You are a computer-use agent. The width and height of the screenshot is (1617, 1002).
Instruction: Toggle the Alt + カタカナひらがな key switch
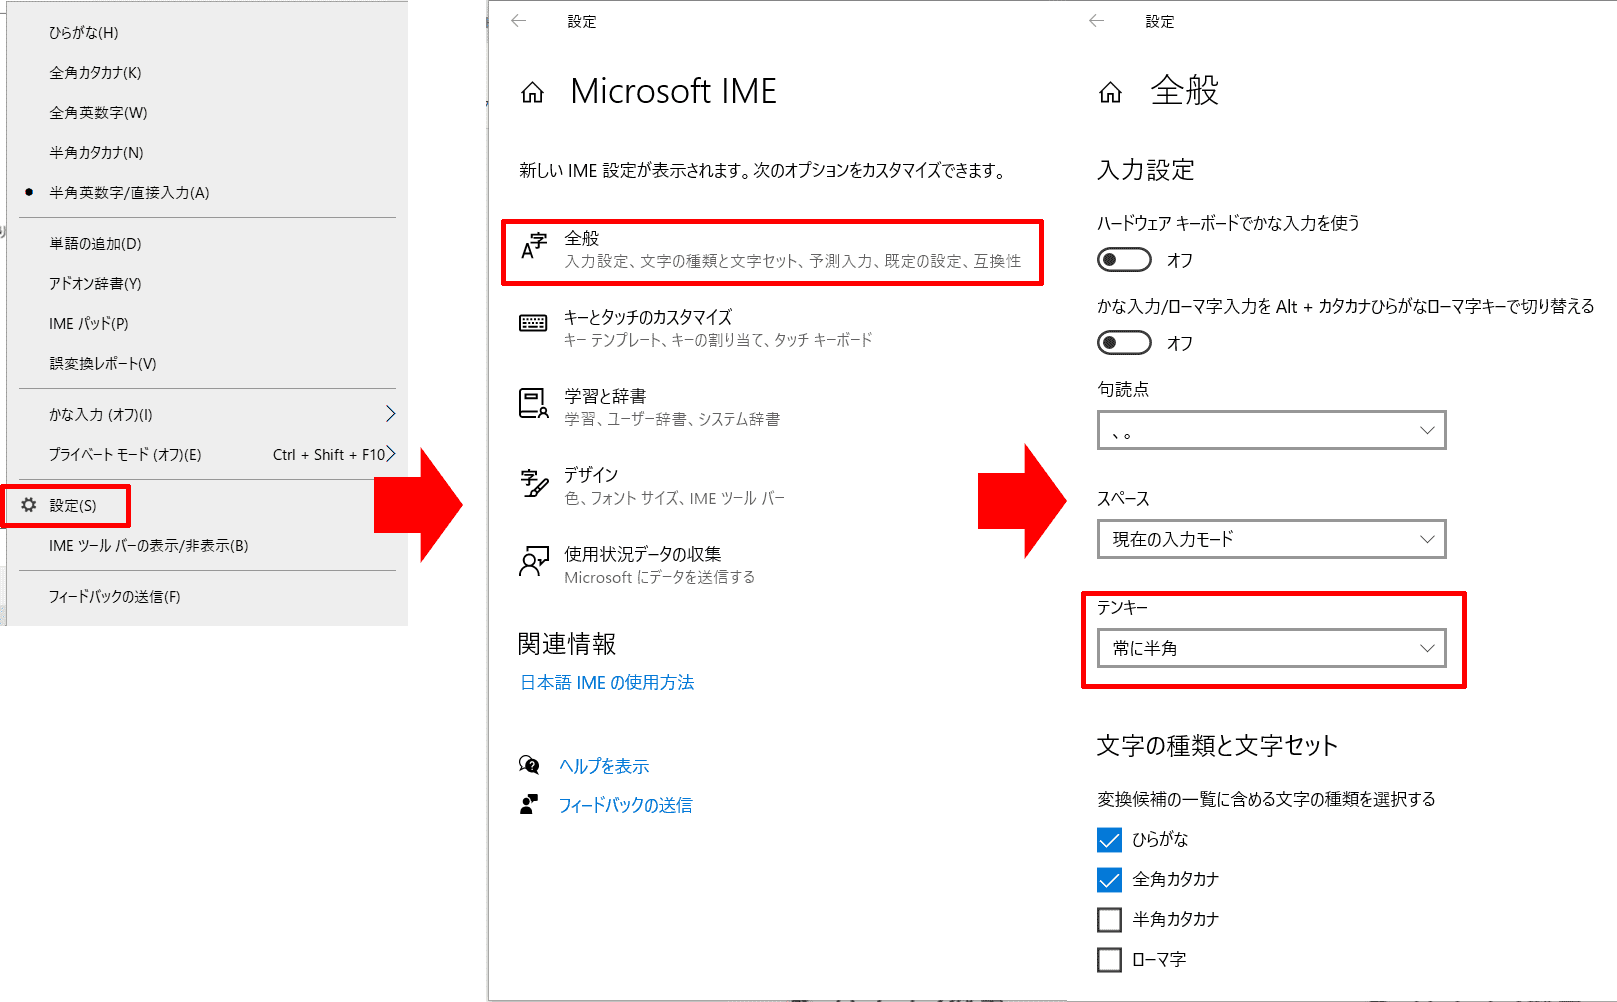click(1124, 343)
